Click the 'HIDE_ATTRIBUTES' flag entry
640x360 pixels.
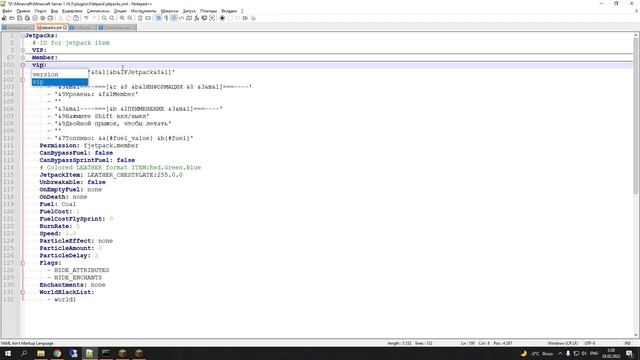tap(82, 270)
